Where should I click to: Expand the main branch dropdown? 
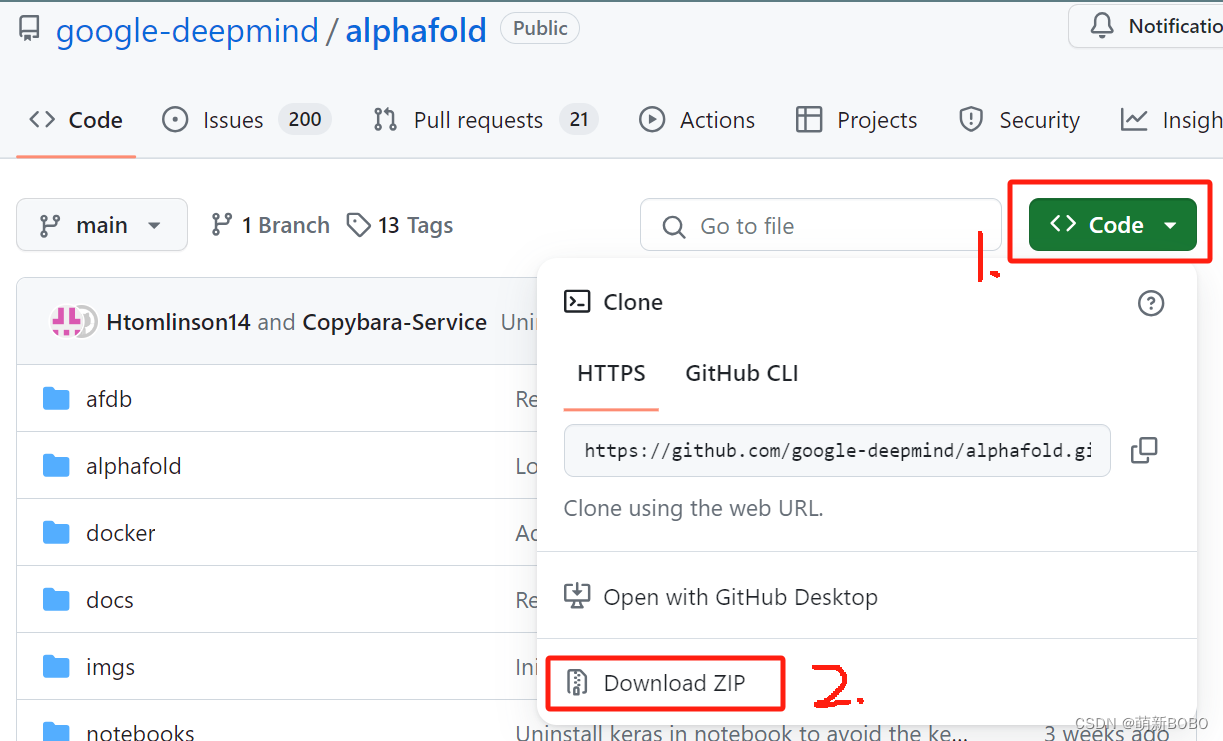[x=102, y=225]
